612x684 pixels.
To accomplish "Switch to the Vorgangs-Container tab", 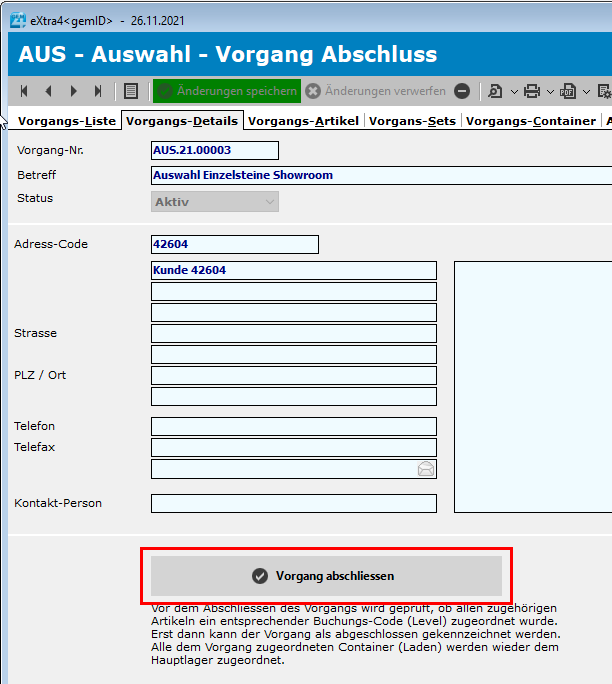I will (x=531, y=121).
